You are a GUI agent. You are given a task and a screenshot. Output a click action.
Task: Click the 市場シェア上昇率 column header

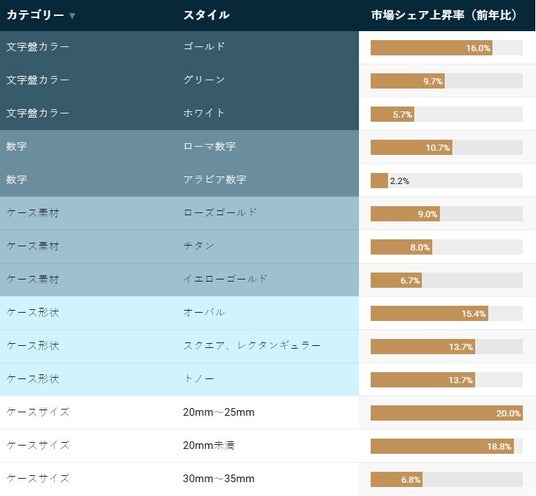tap(444, 15)
